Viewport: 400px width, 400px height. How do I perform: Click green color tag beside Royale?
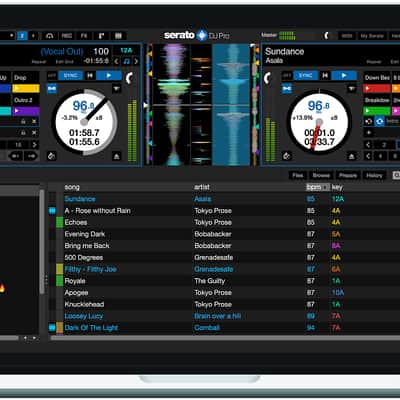(x=59, y=281)
